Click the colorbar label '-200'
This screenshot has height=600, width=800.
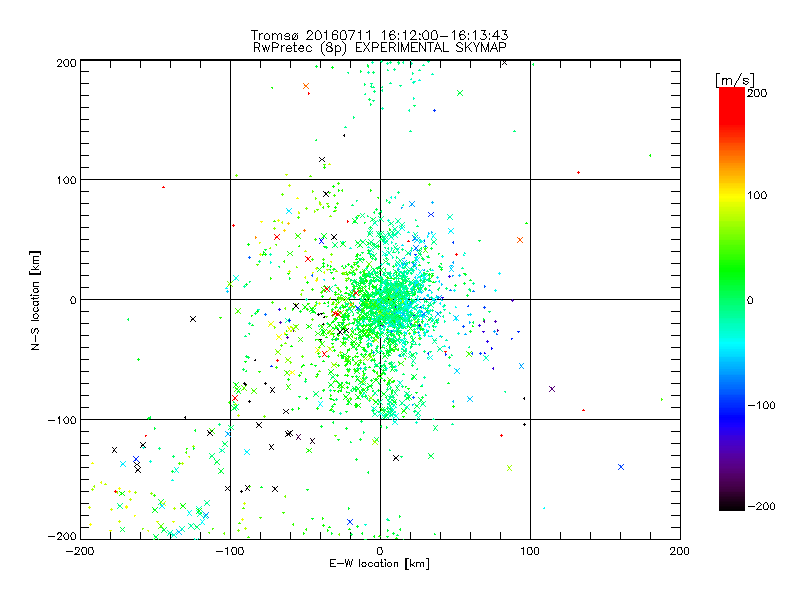click(x=761, y=507)
